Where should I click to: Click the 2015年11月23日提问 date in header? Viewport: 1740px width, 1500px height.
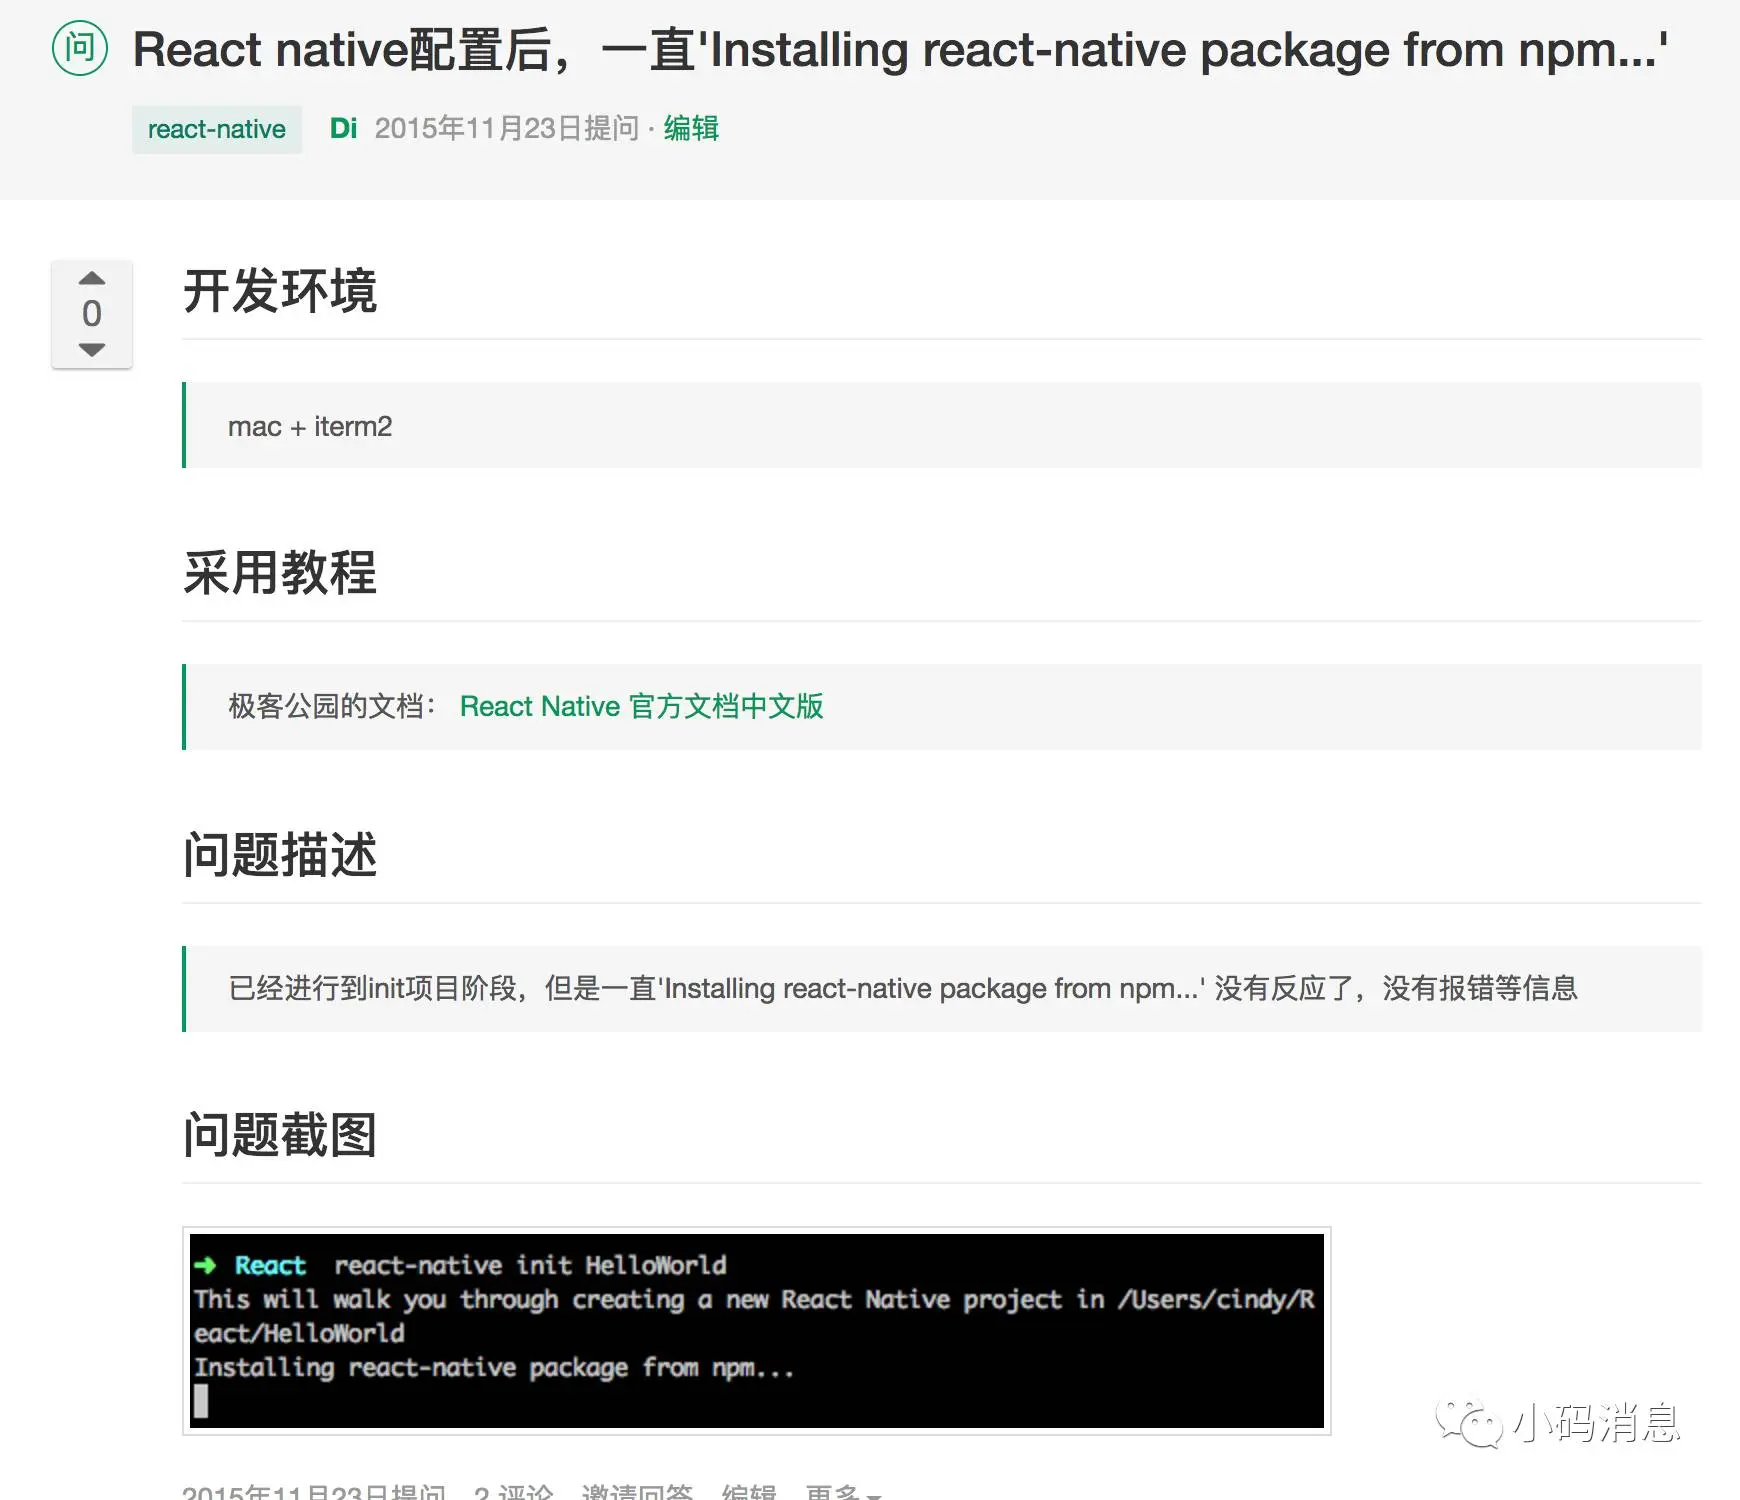[506, 128]
